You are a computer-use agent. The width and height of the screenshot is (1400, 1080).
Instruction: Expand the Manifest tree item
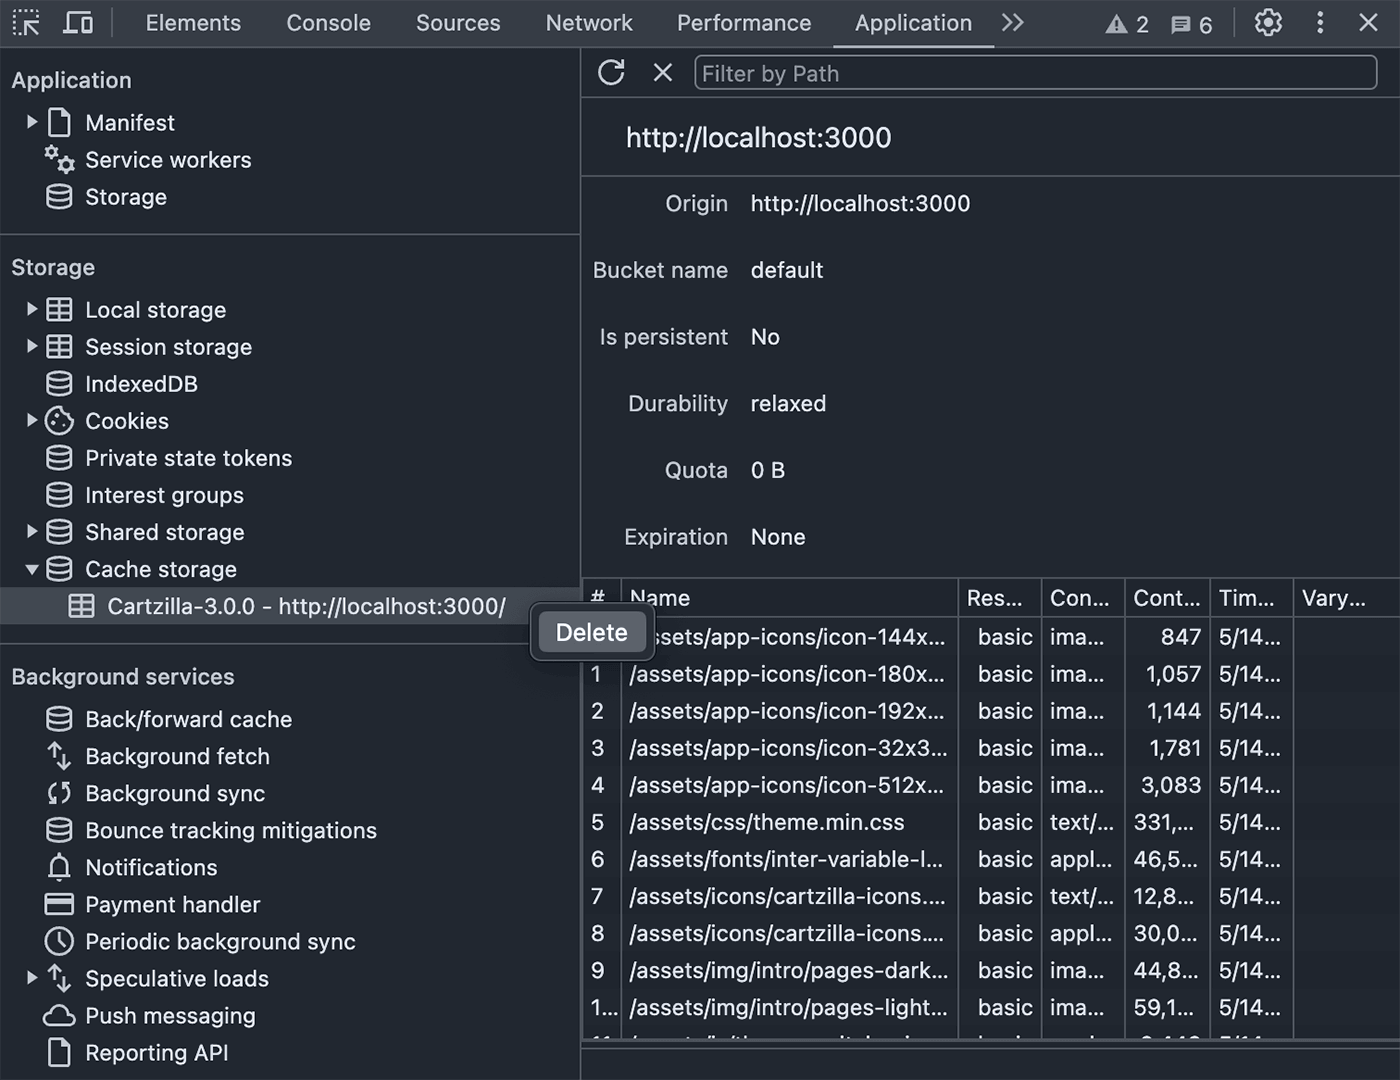click(x=31, y=121)
